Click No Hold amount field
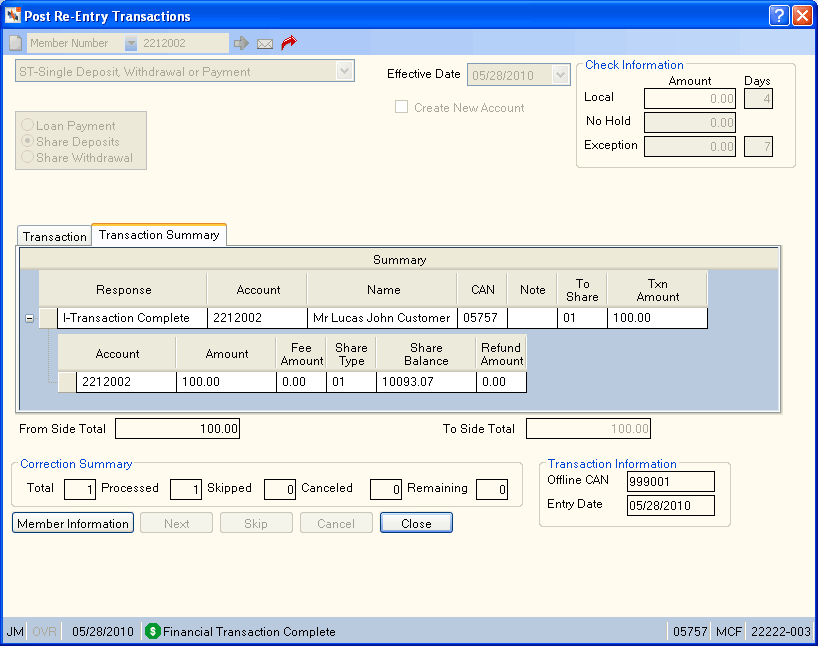 click(690, 123)
